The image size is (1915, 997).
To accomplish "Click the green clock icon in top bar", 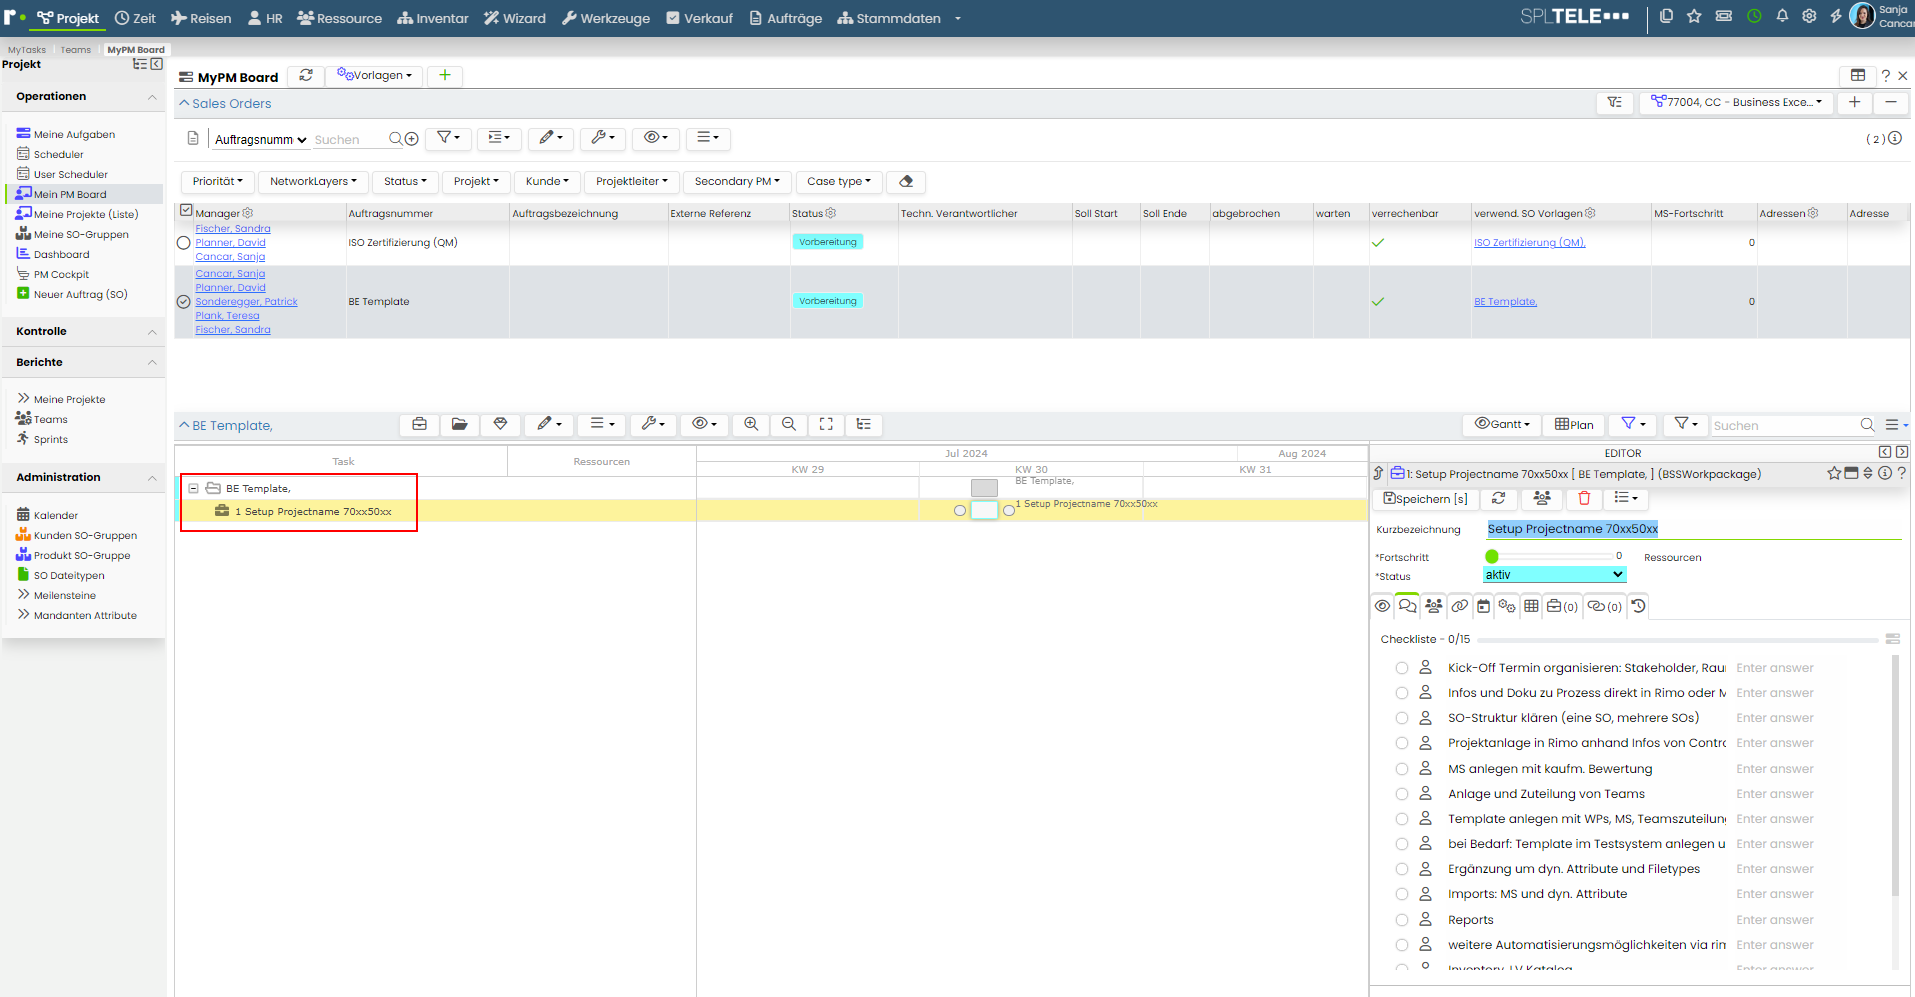I will point(1754,16).
